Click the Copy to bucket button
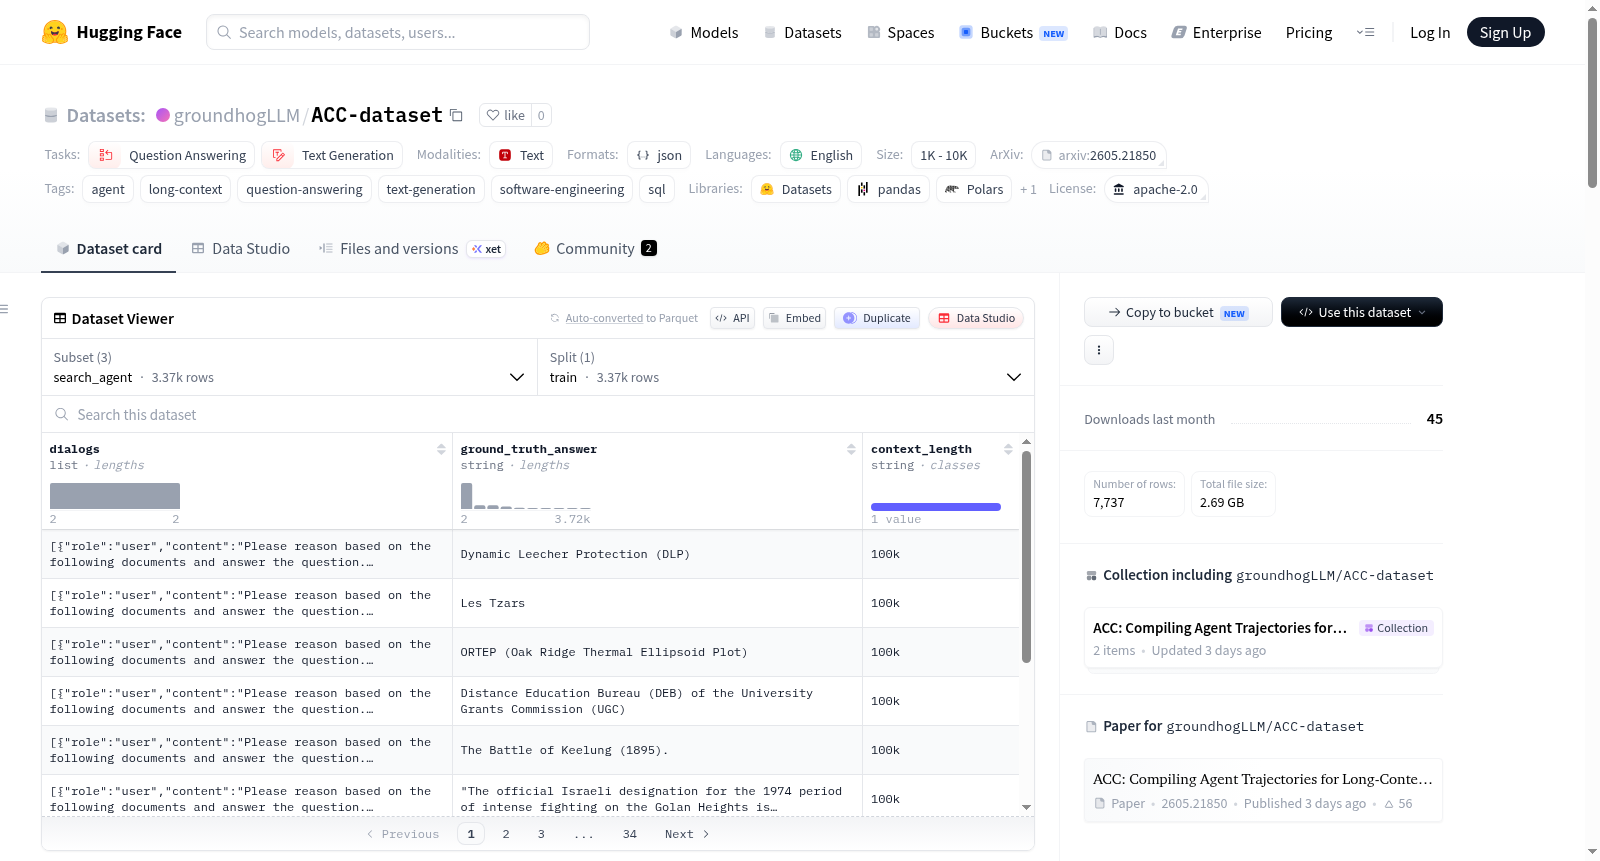Viewport: 1600px width, 861px height. [x=1178, y=312]
